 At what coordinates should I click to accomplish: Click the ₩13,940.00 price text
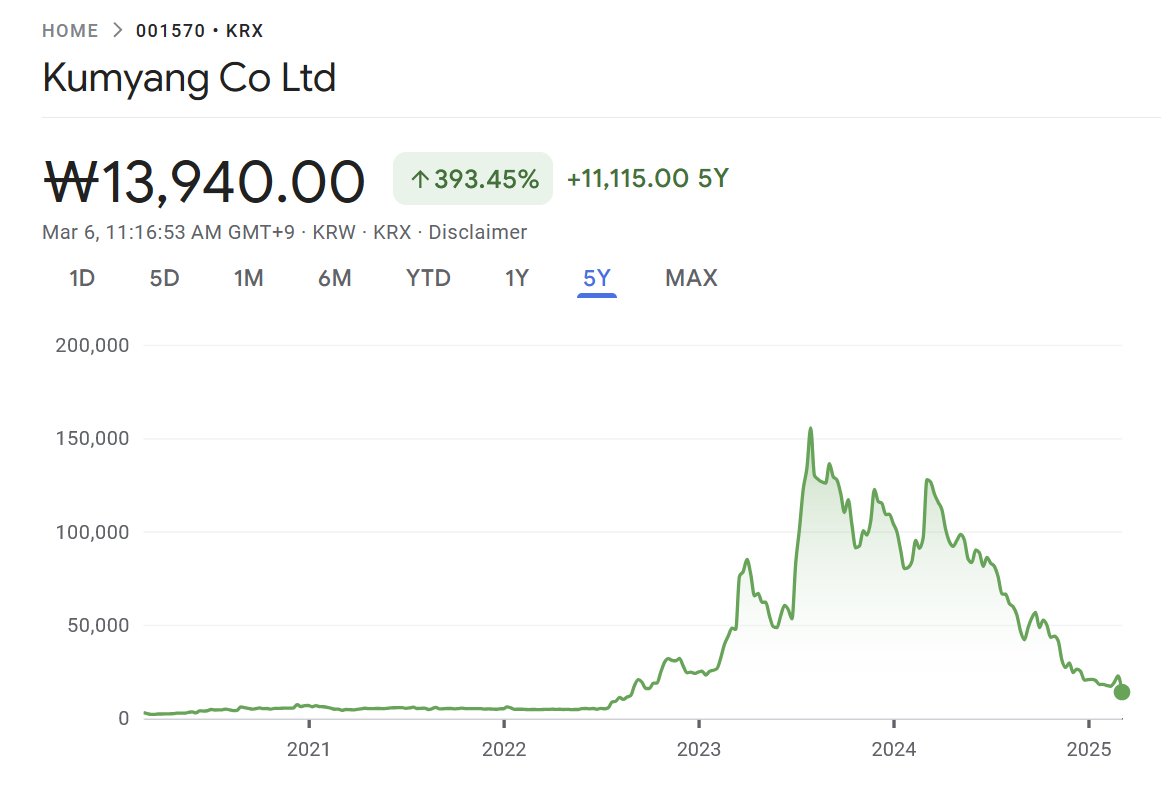click(204, 182)
